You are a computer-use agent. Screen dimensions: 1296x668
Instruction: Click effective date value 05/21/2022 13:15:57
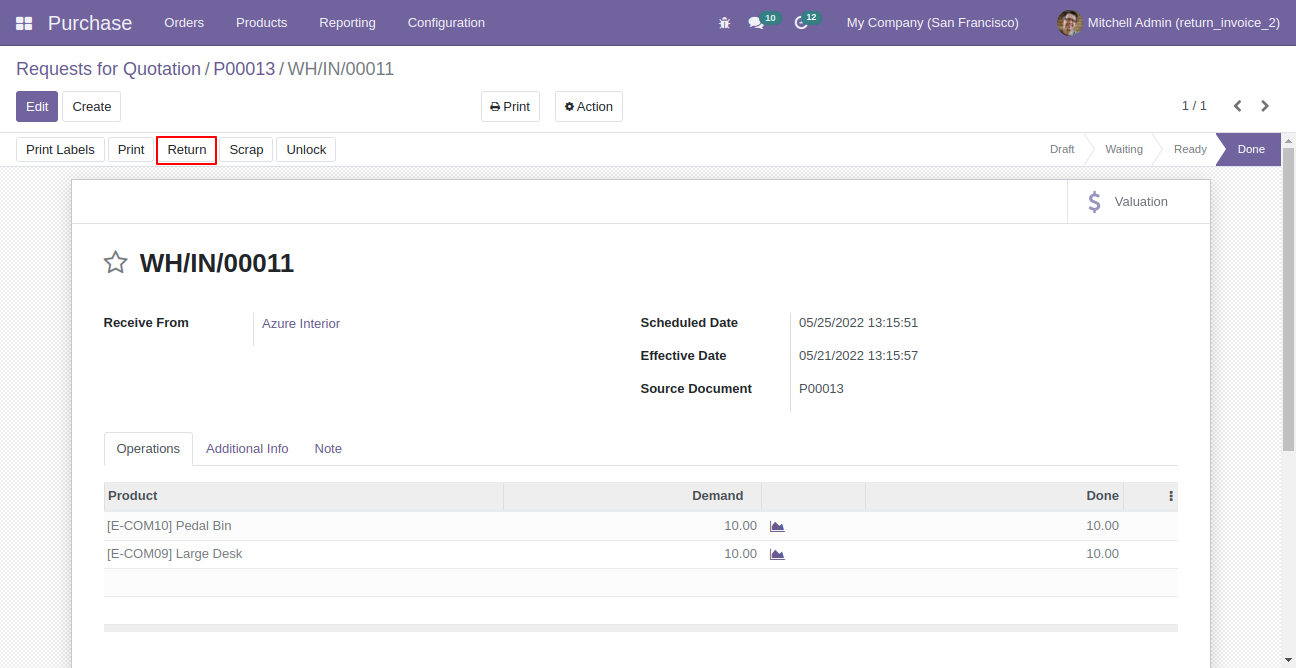[858, 356]
